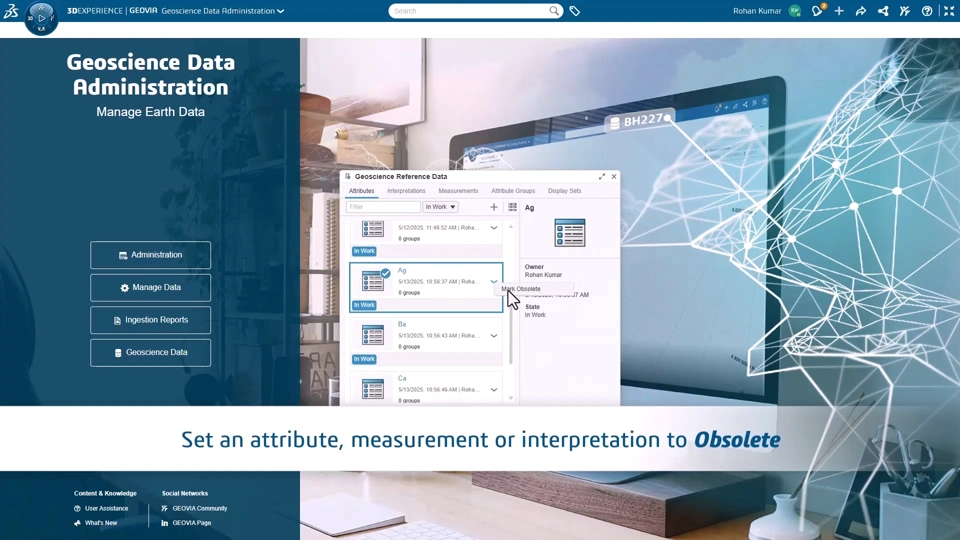Open Ingestion Reports

tap(151, 320)
